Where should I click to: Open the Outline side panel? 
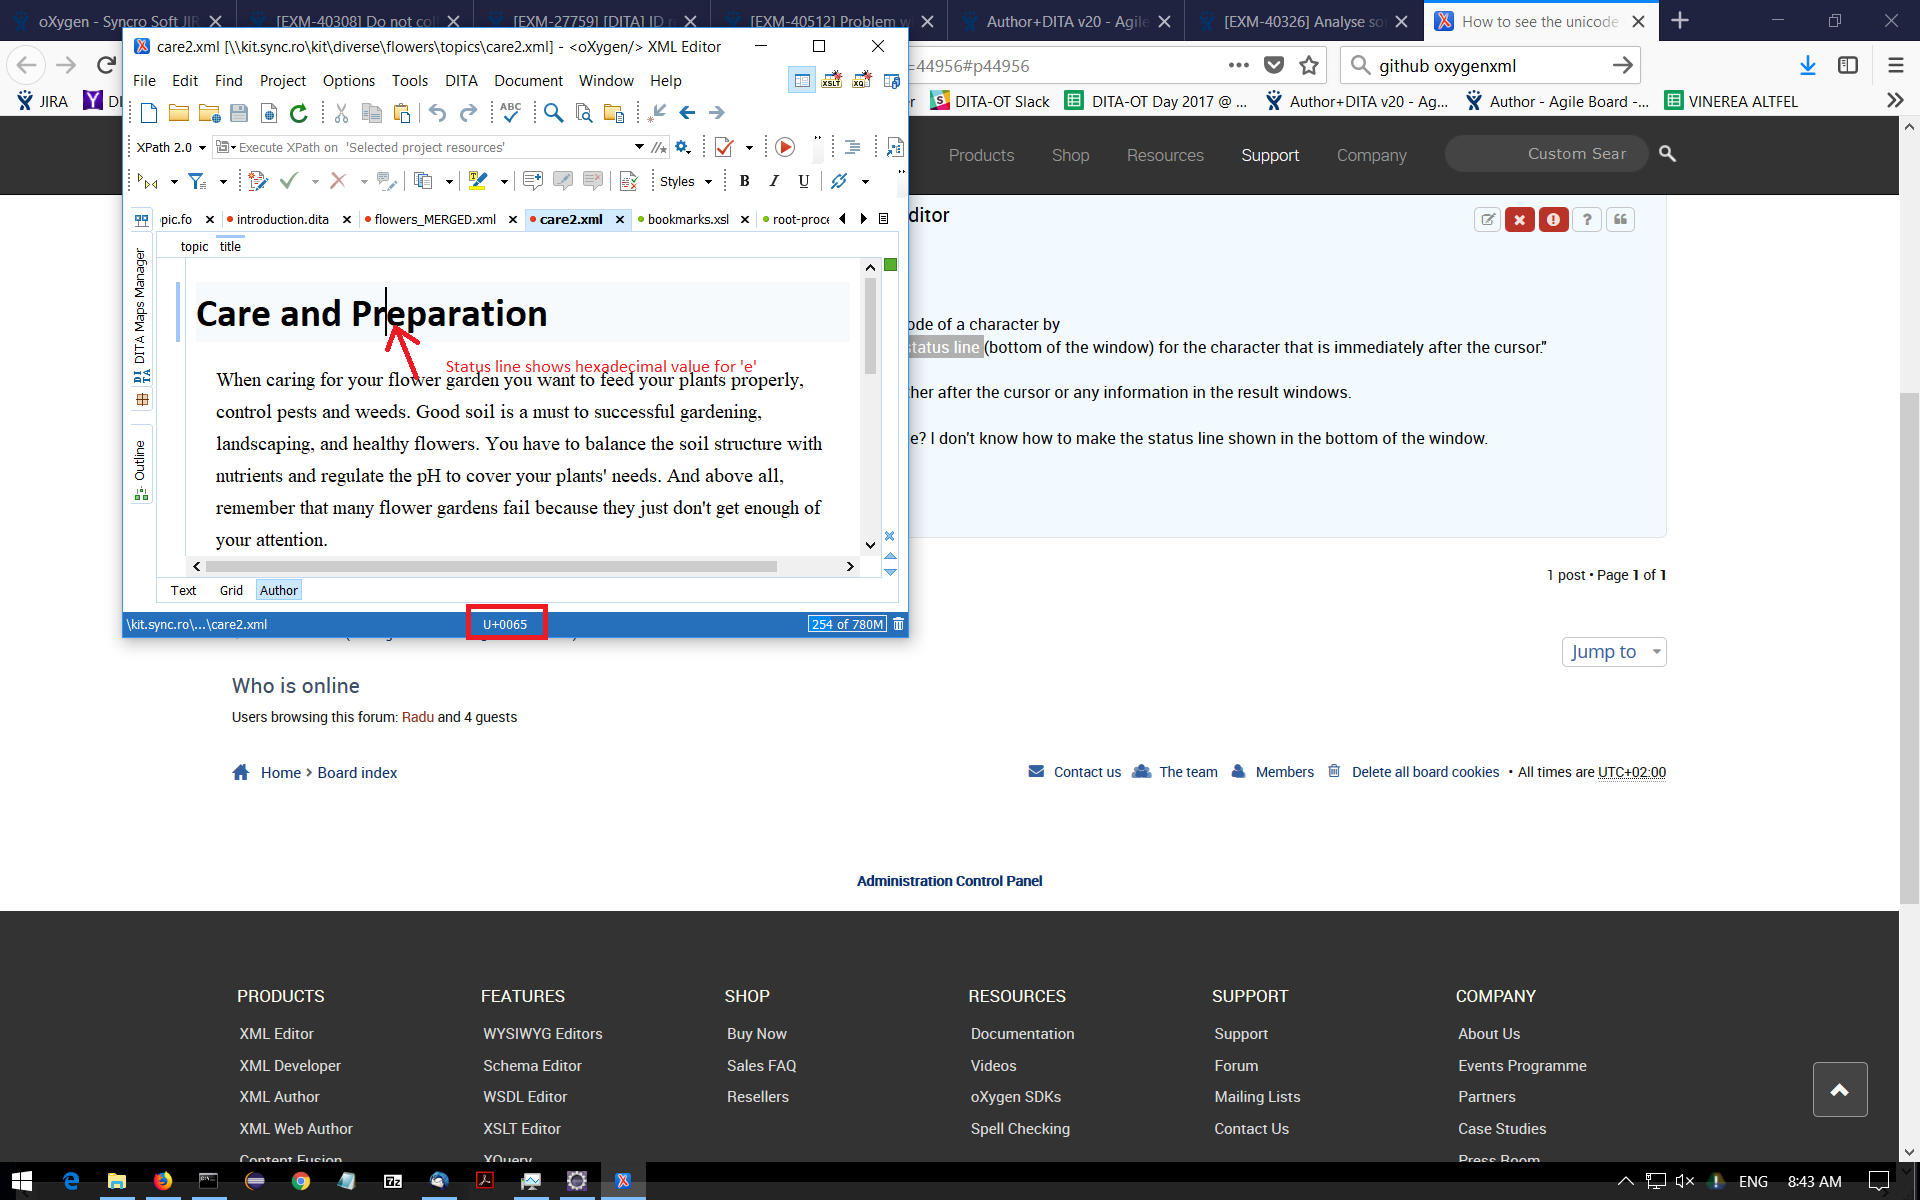[140, 469]
